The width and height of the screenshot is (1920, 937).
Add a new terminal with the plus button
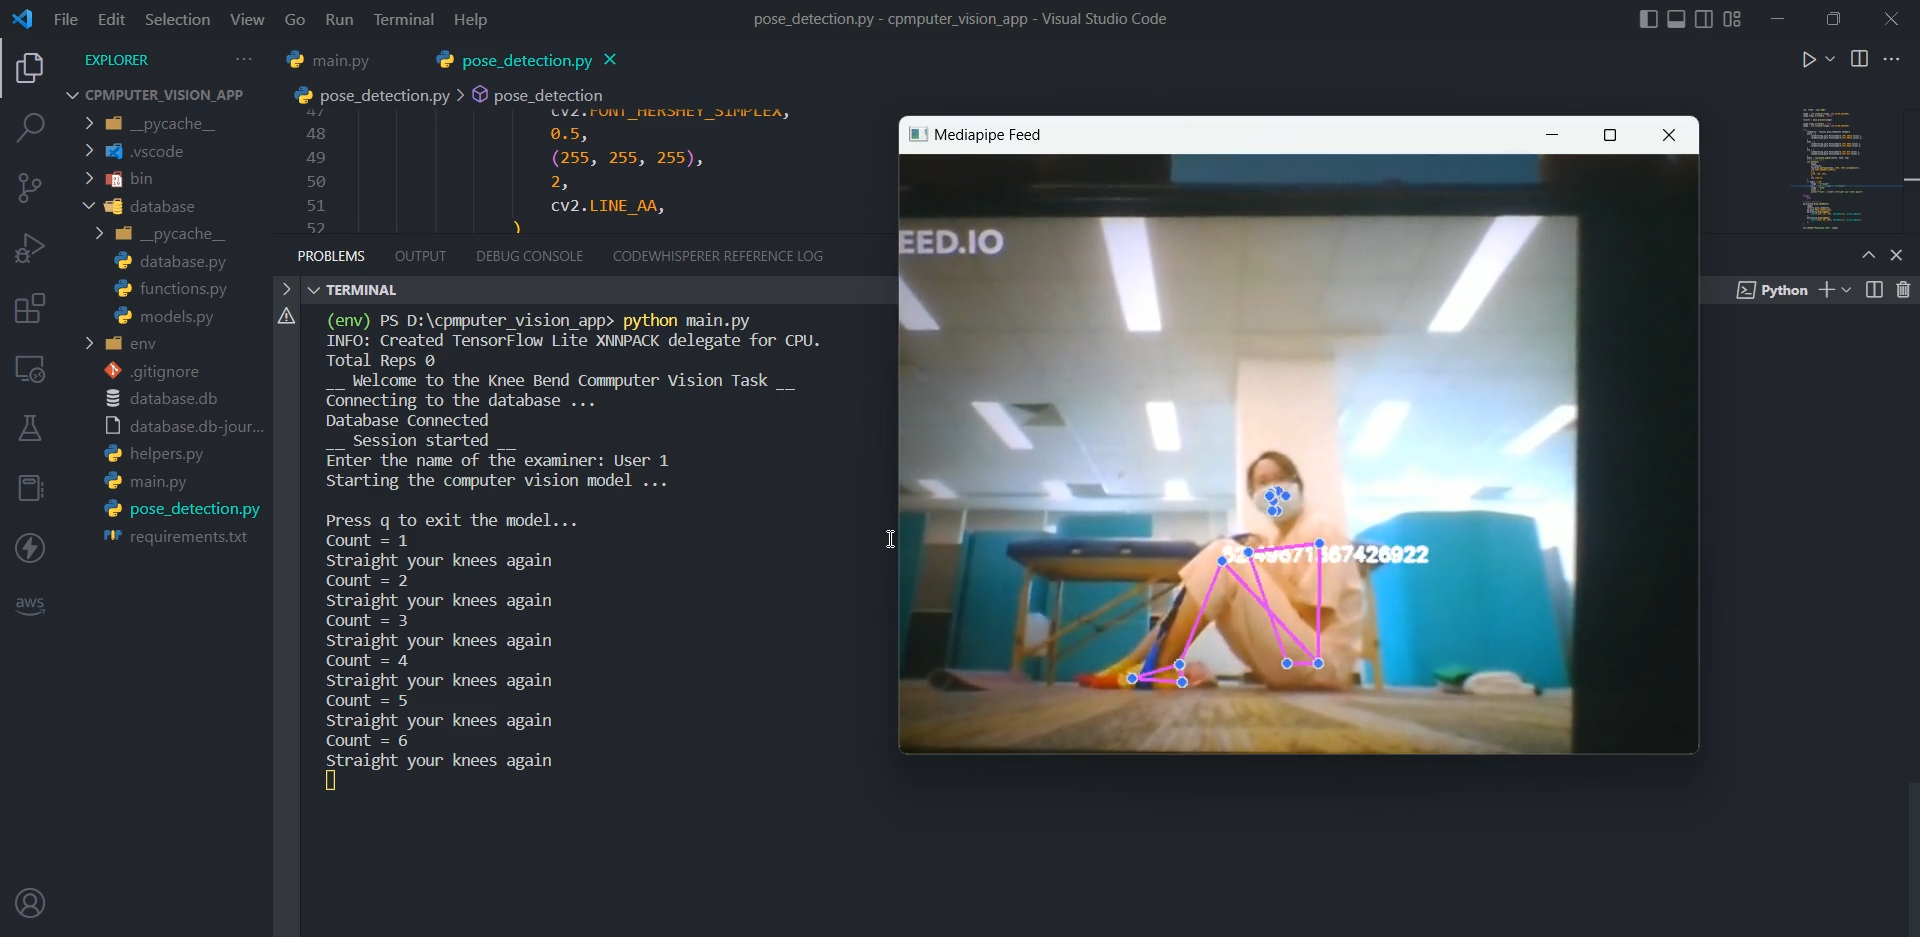(x=1827, y=290)
